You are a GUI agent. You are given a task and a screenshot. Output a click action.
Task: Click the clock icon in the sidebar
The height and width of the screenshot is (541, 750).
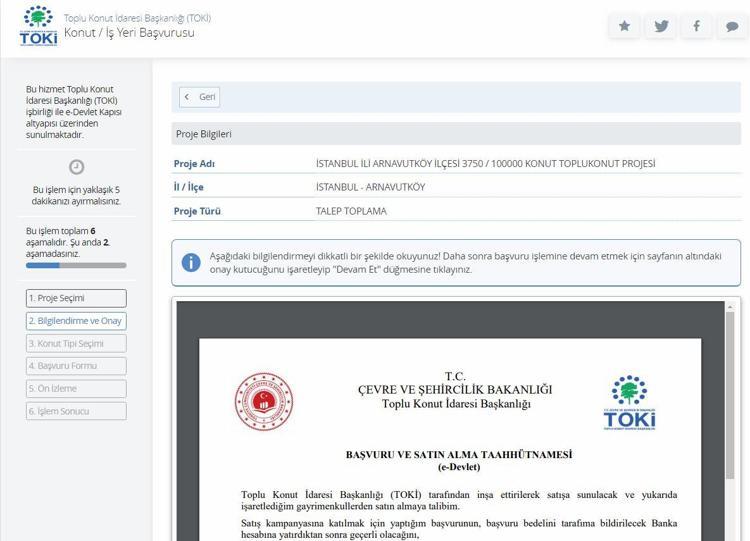tap(76, 167)
